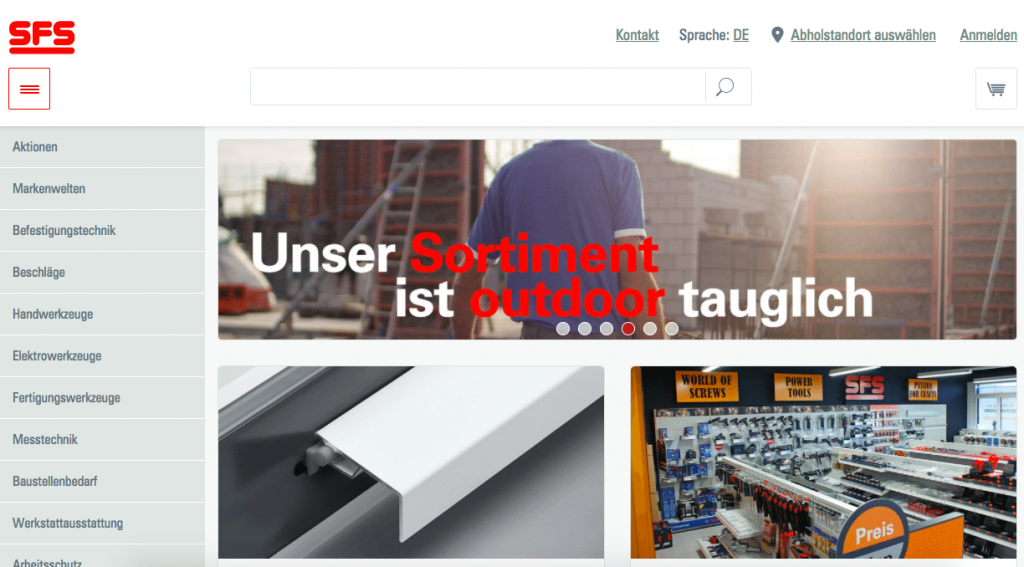
Task: Choose Abholstandort auswählen
Action: (863, 35)
